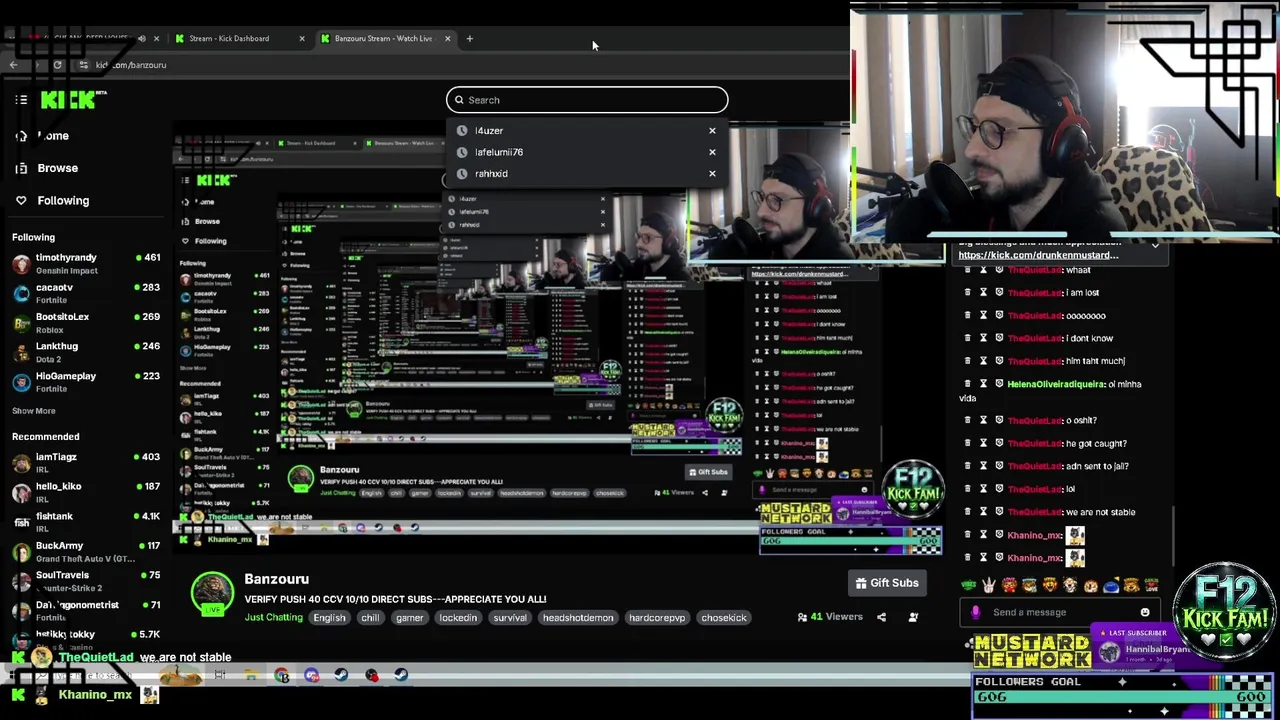Reload the kick.com/banzouru page
This screenshot has width=1280, height=720.
[57, 65]
